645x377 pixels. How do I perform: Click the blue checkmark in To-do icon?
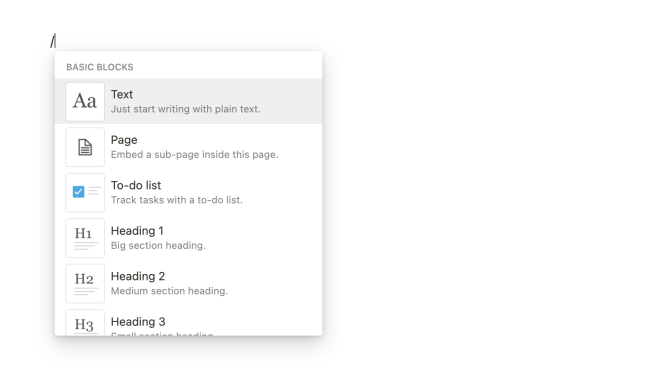(x=78, y=192)
